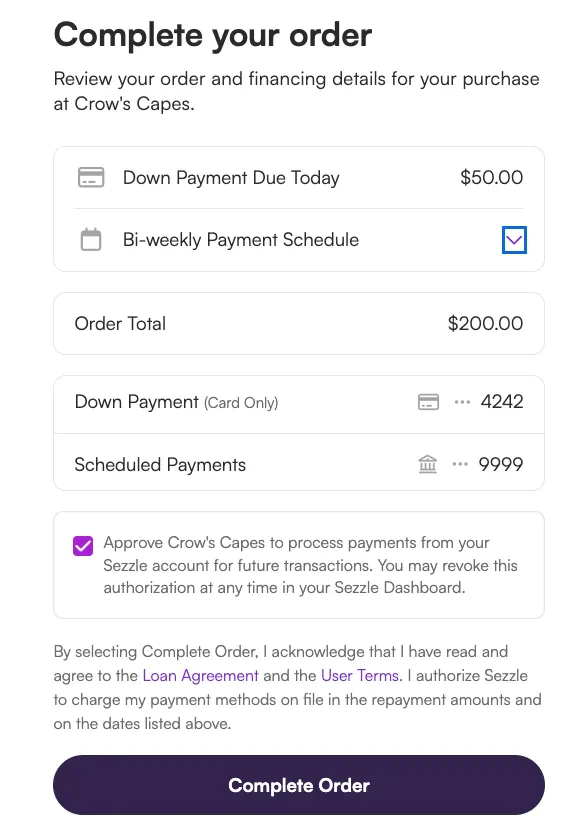This screenshot has width=568, height=837.
Task: Click the Approve Crow's Capes authorization text
Action: [x=310, y=565]
